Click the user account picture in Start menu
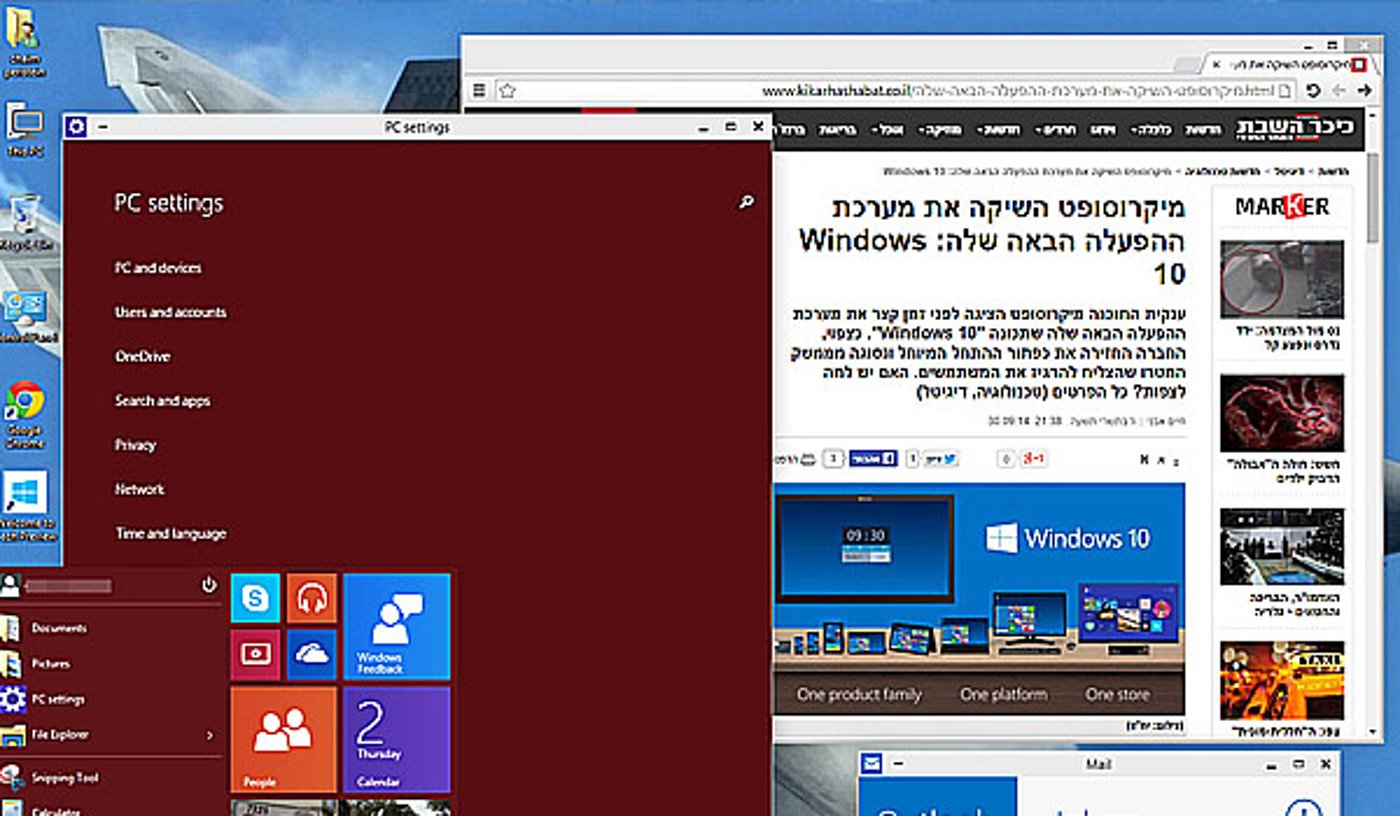1400x816 pixels. click(10, 585)
